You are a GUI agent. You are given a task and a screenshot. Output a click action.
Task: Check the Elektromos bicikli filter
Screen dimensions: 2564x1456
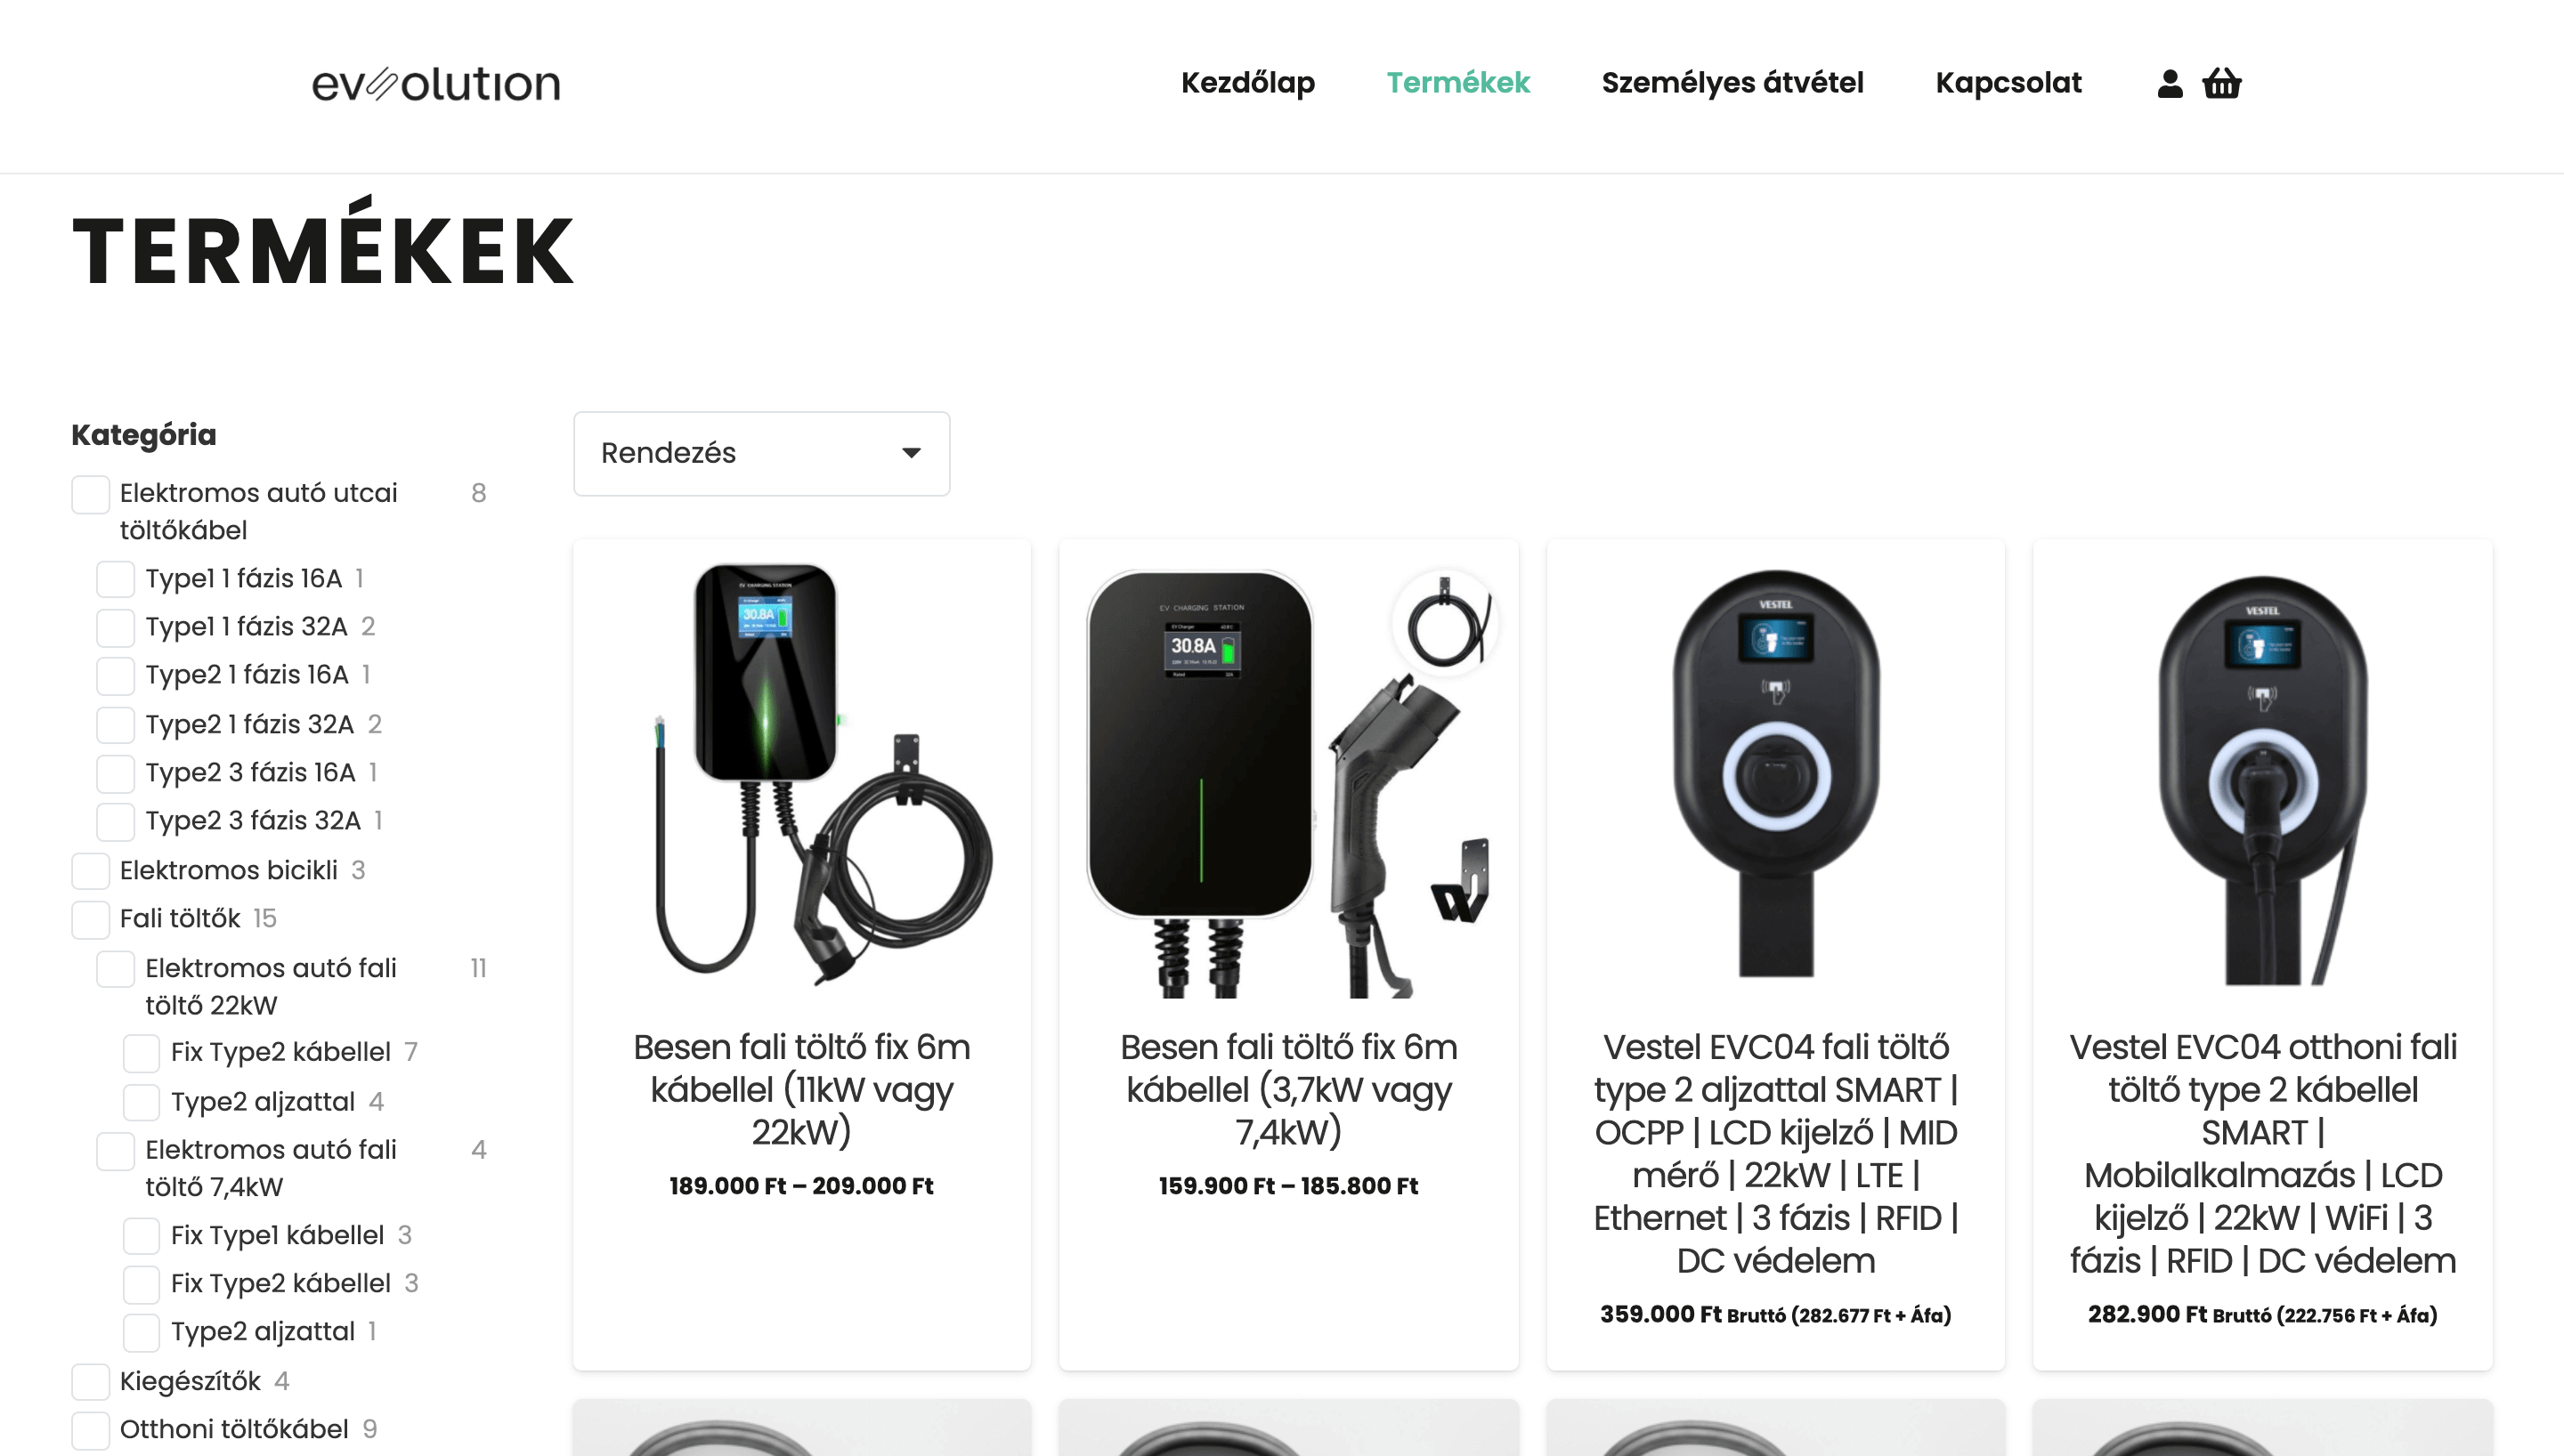(x=90, y=870)
